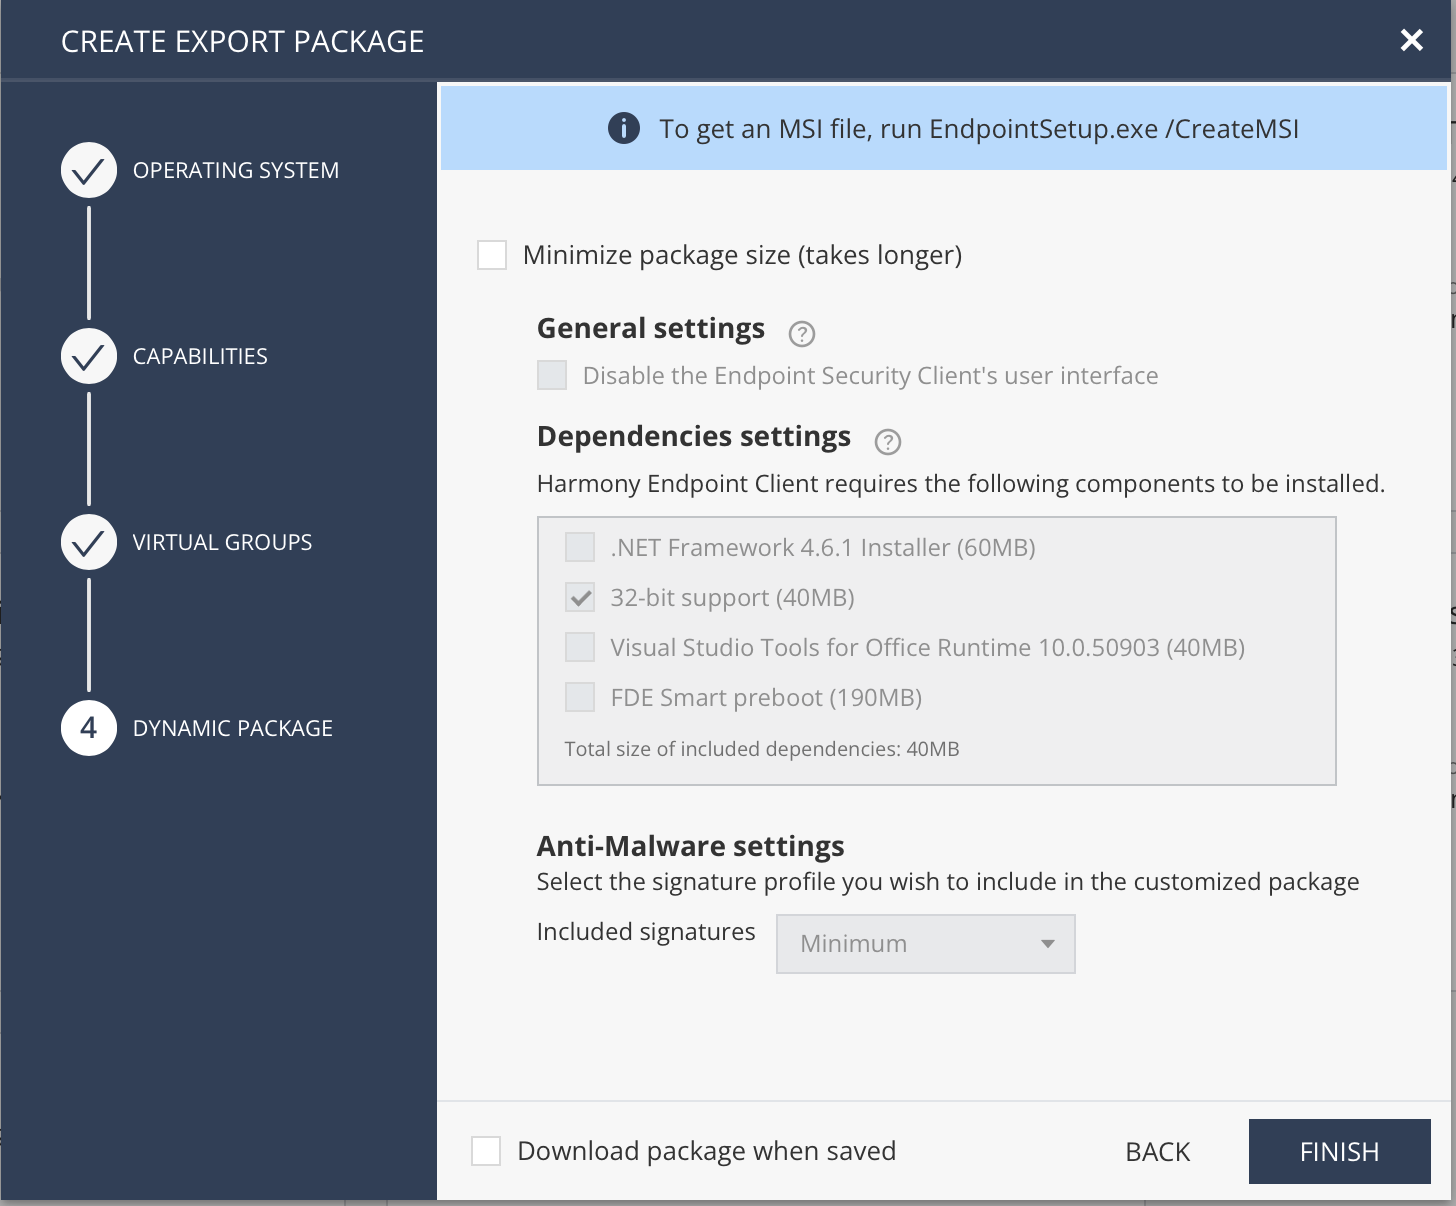Click the Capabilities step checkmark icon
Image resolution: width=1456 pixels, height=1206 pixels.
tap(89, 357)
